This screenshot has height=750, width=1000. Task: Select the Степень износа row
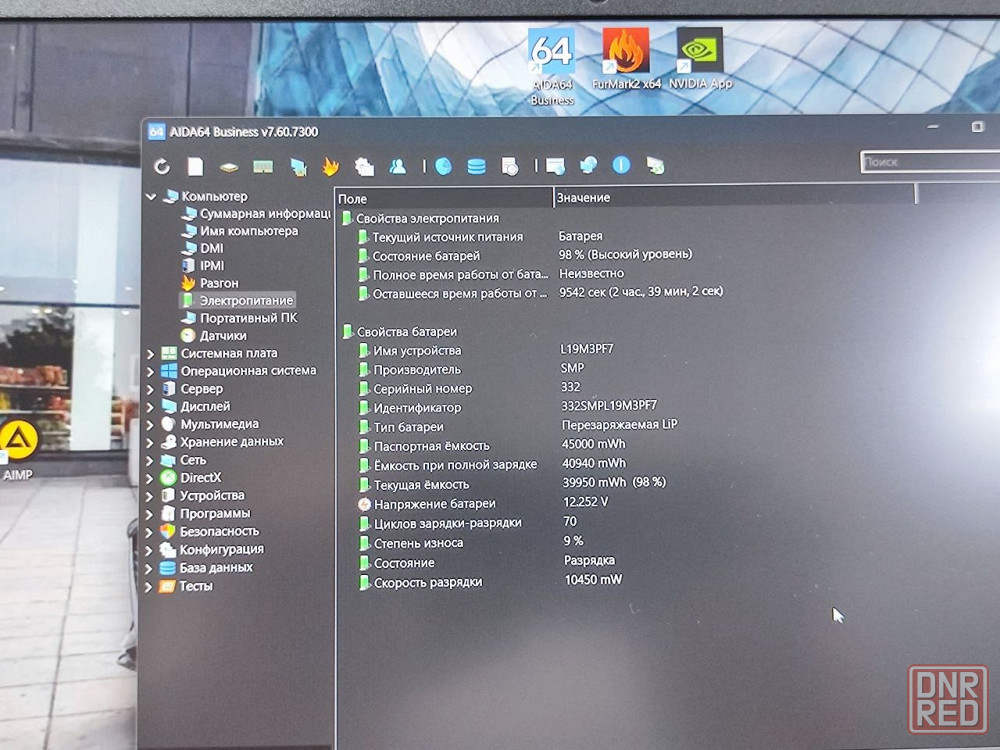tap(471, 542)
